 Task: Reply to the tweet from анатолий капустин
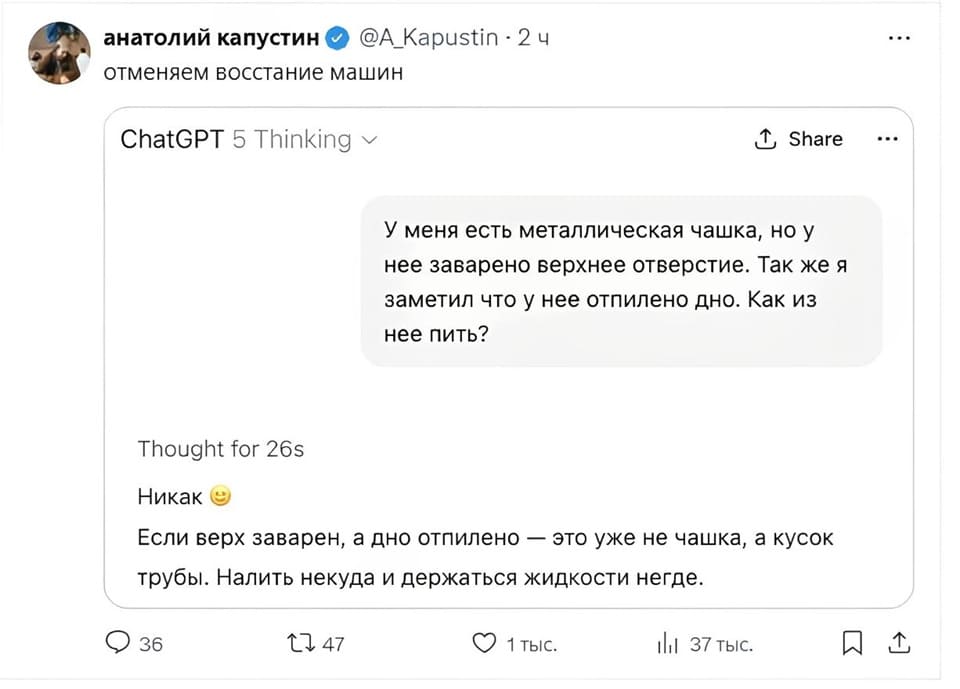coord(117,644)
